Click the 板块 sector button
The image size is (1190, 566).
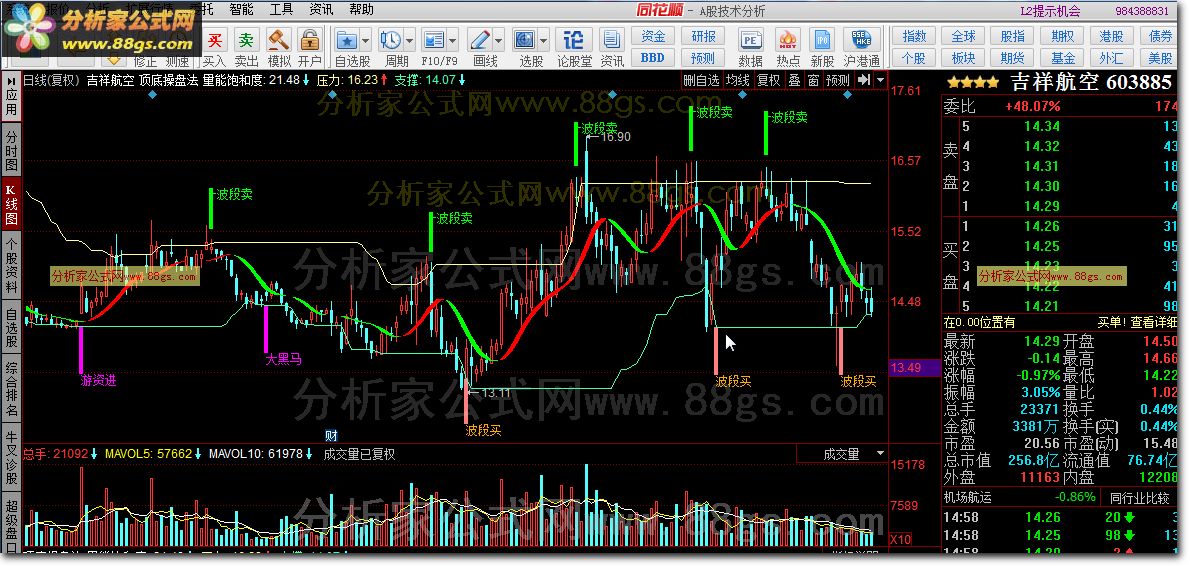964,58
